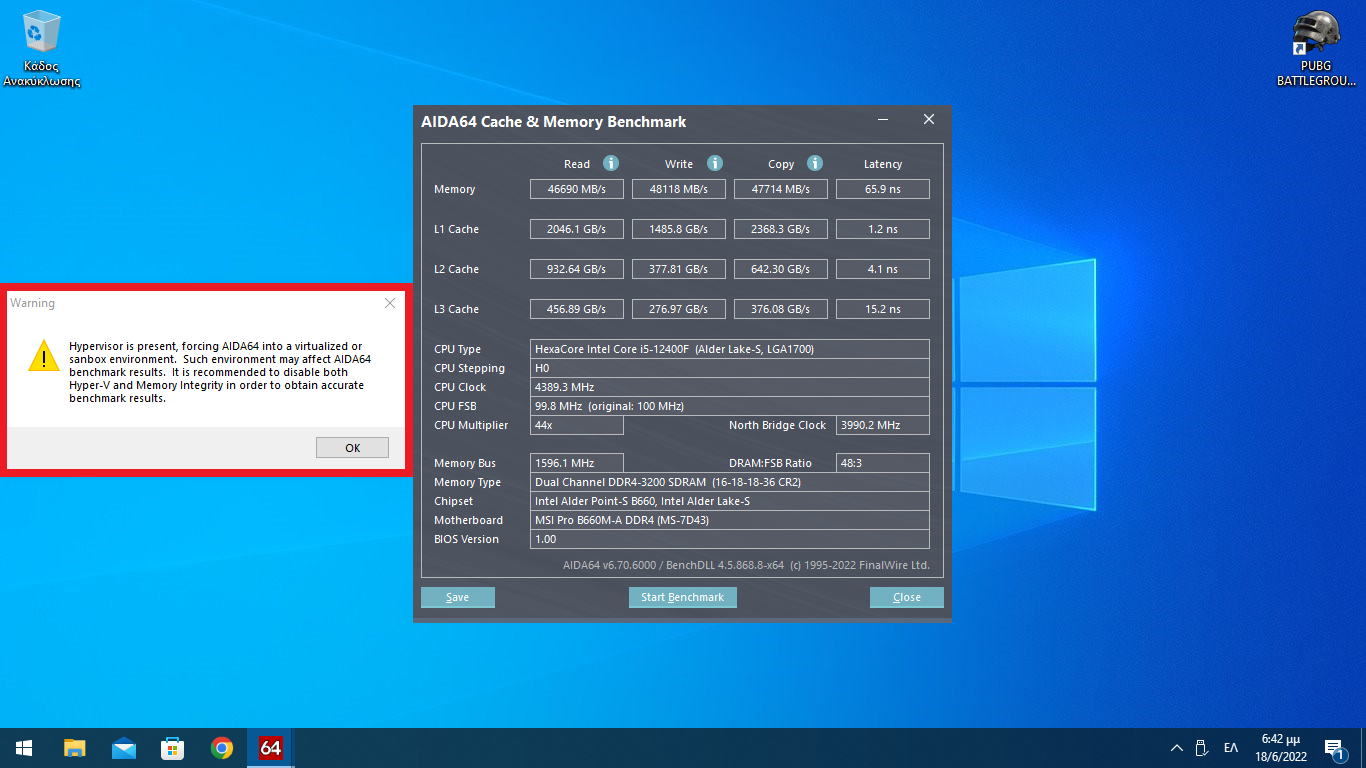Select the Memory Write value 48118 MB/s
The image size is (1366, 768).
pos(679,189)
